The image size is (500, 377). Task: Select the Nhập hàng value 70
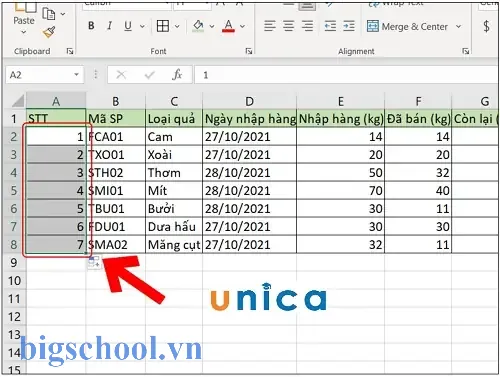[x=341, y=191]
